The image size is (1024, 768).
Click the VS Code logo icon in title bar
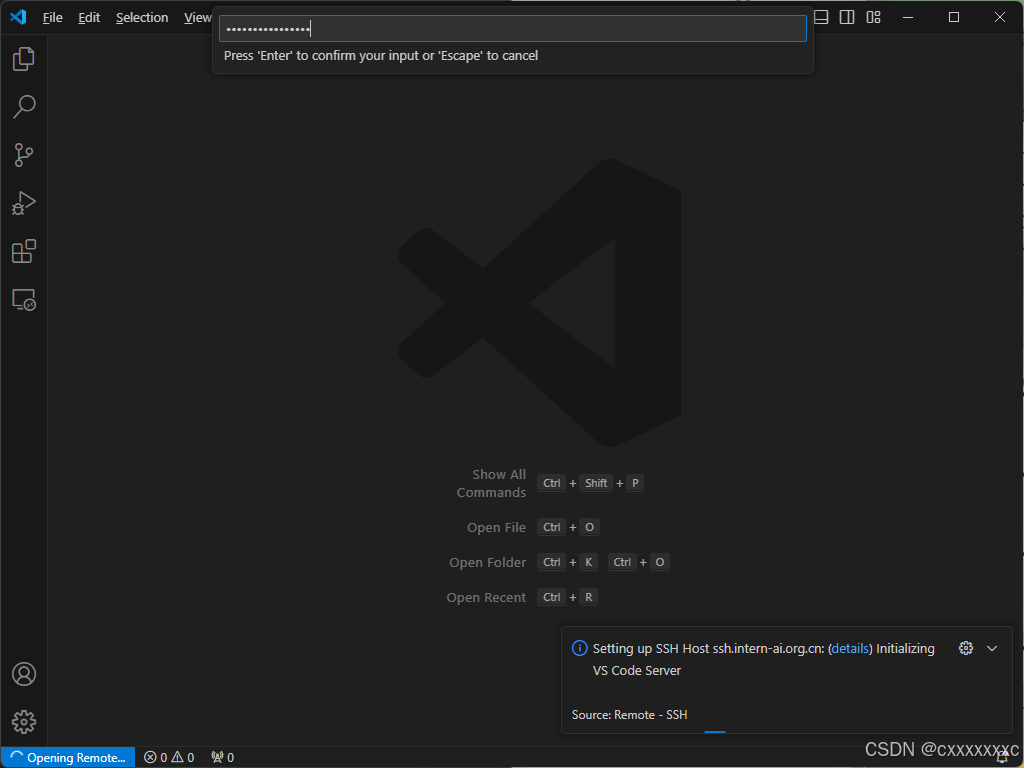coord(18,17)
